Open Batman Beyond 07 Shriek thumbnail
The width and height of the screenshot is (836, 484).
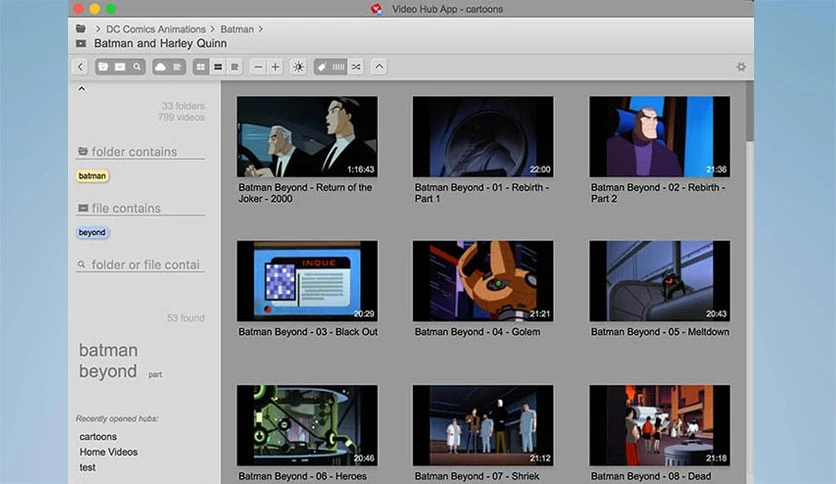[483, 425]
